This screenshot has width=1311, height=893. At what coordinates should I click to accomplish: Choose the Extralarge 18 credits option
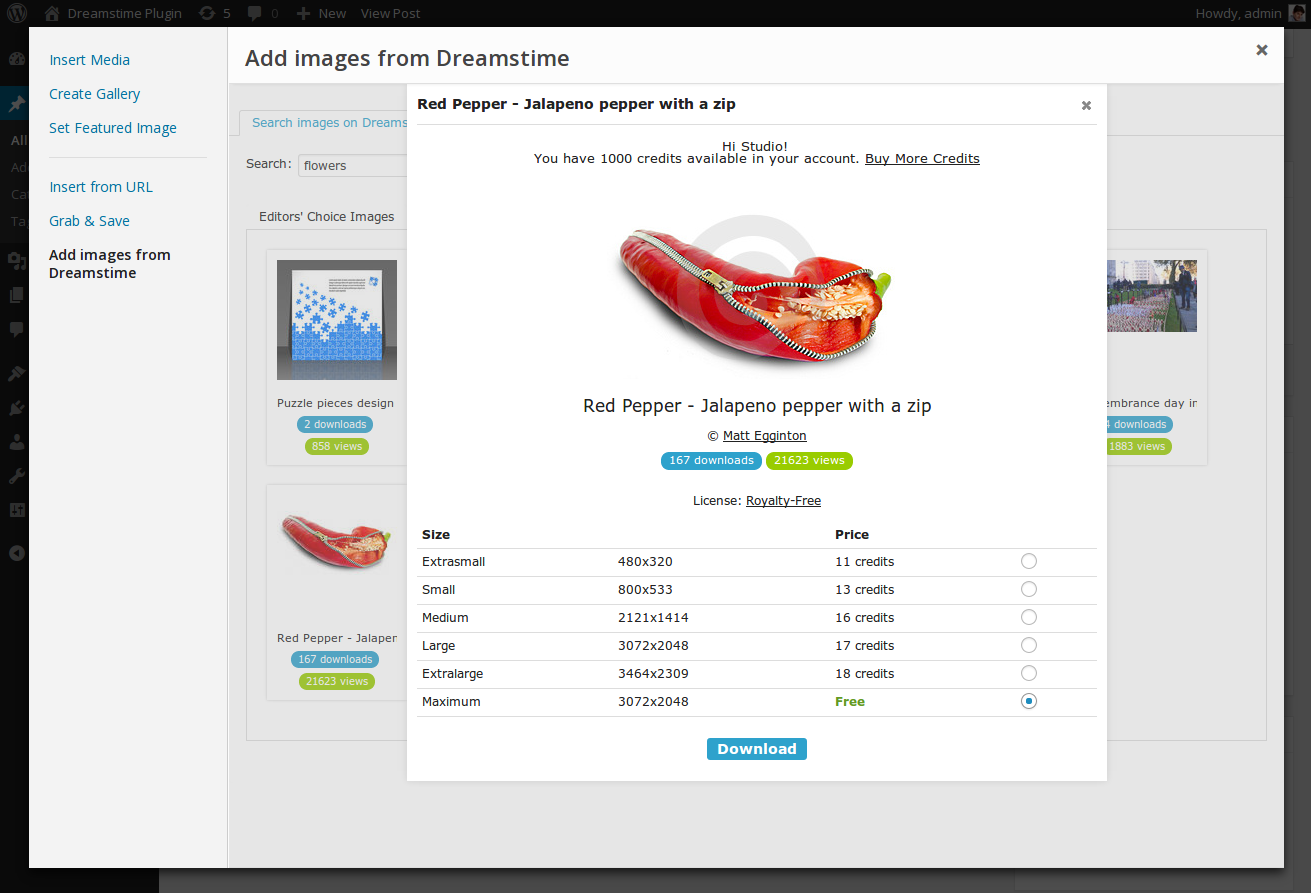click(1029, 673)
